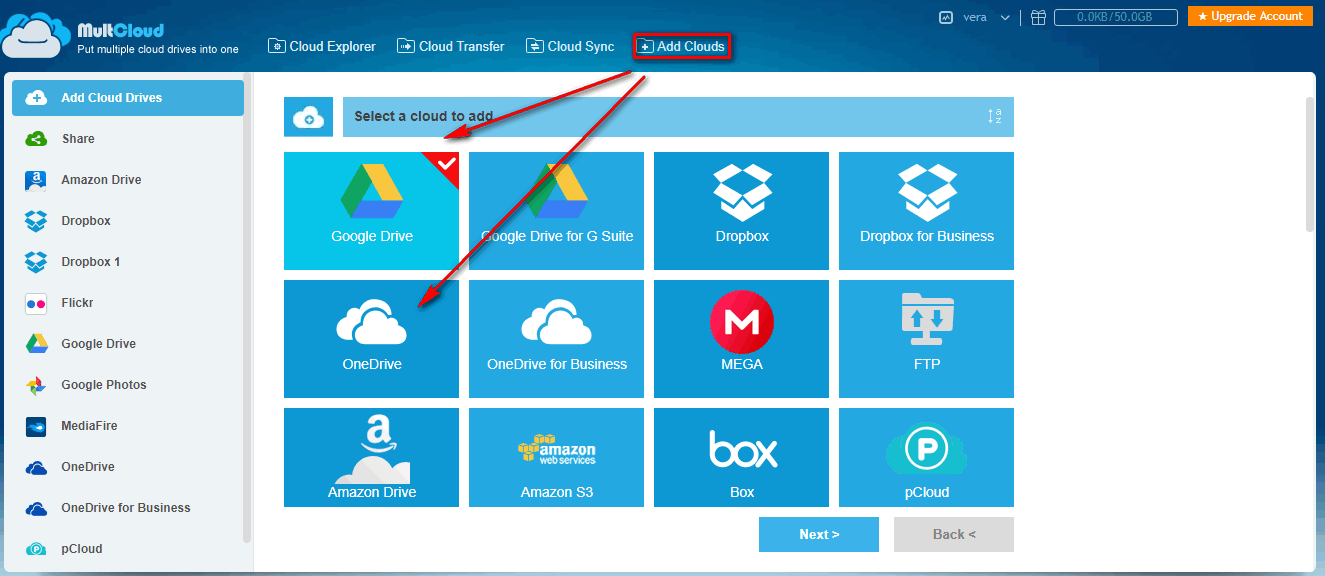Viewport: 1325px width, 576px height.
Task: Open Add Clouds tab
Action: pos(681,46)
